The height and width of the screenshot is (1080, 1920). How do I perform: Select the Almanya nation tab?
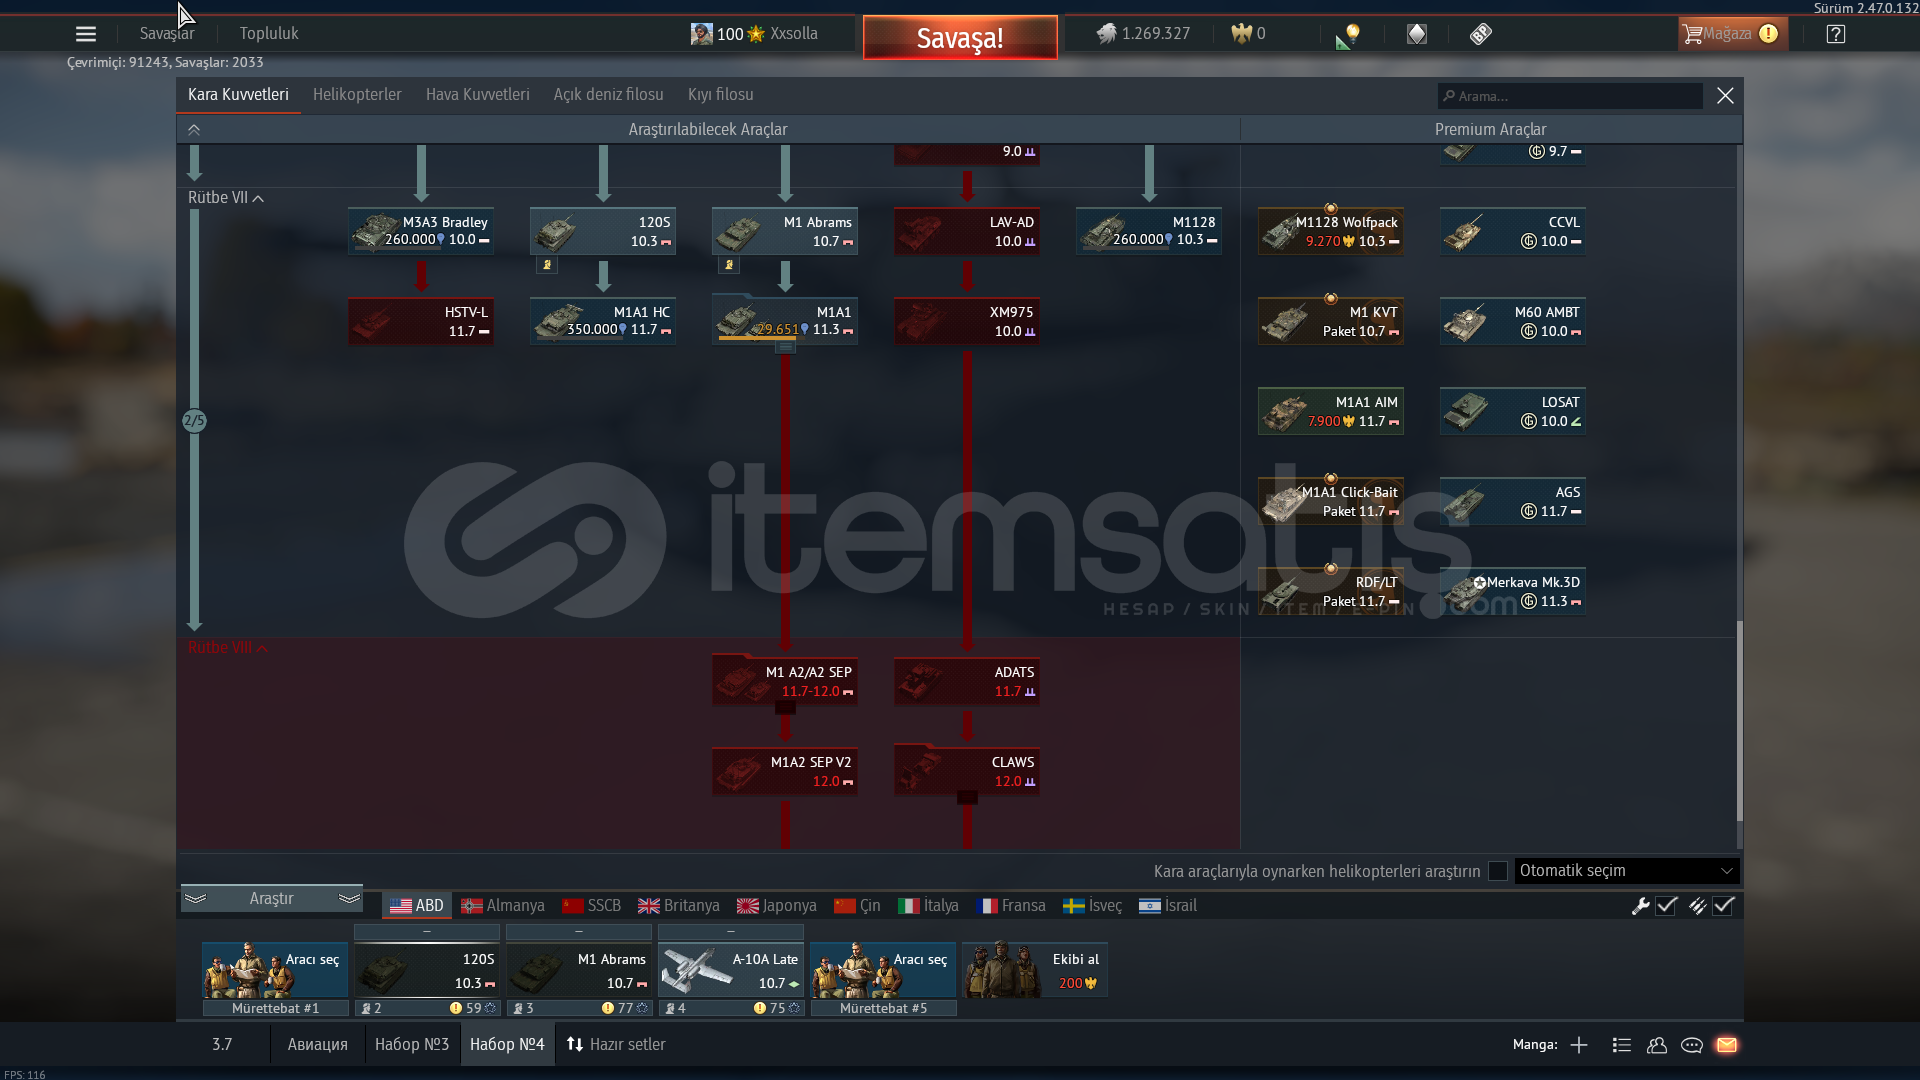point(503,906)
